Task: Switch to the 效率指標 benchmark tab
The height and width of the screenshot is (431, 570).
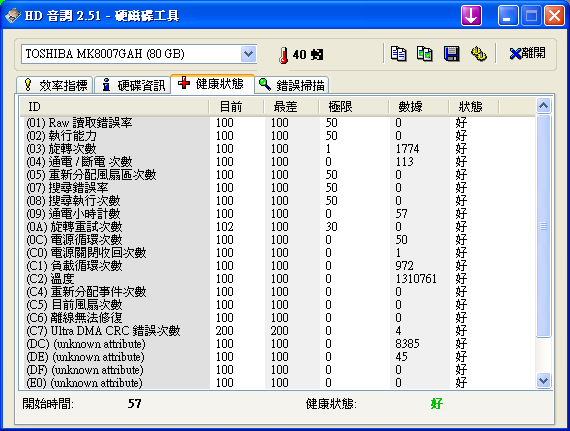Action: pos(55,85)
